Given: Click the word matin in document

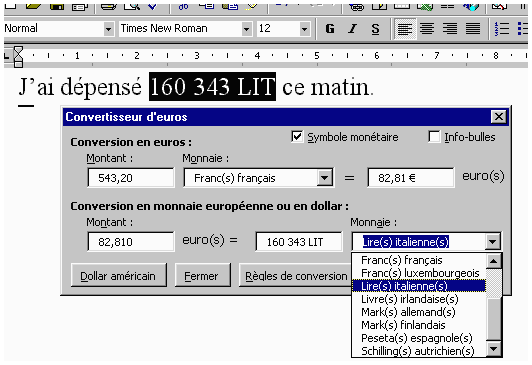Looking at the screenshot, I should [x=340, y=88].
